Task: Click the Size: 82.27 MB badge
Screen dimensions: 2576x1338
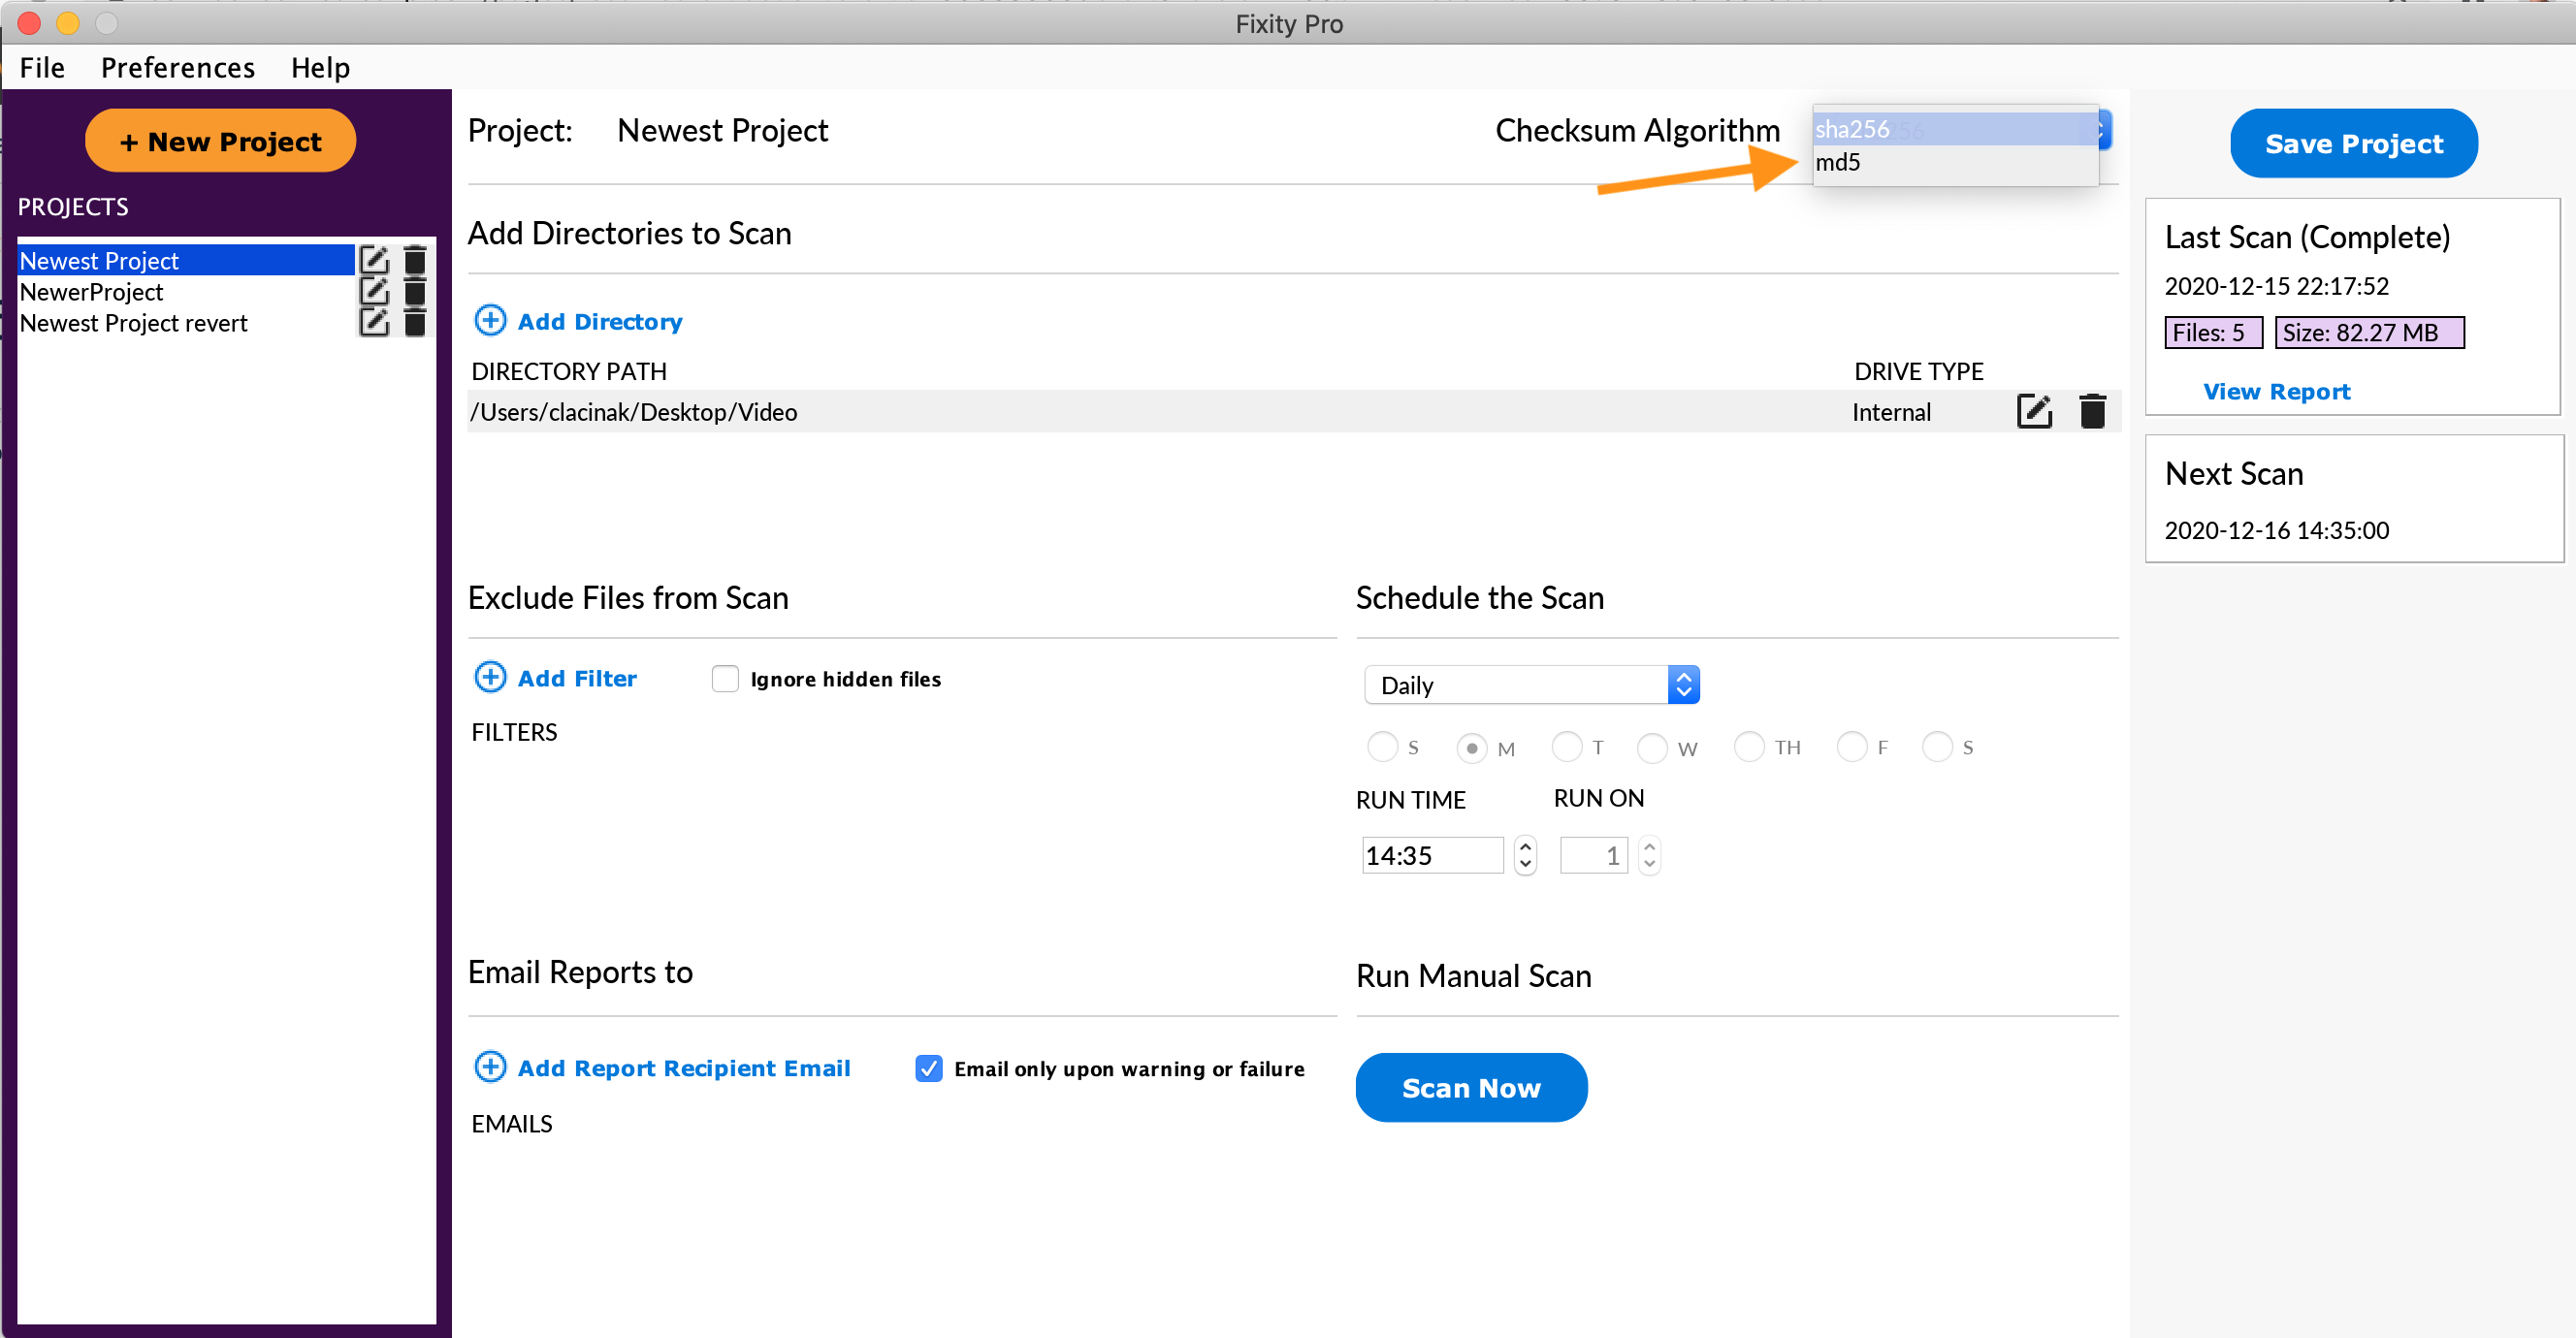Action: [x=2369, y=332]
